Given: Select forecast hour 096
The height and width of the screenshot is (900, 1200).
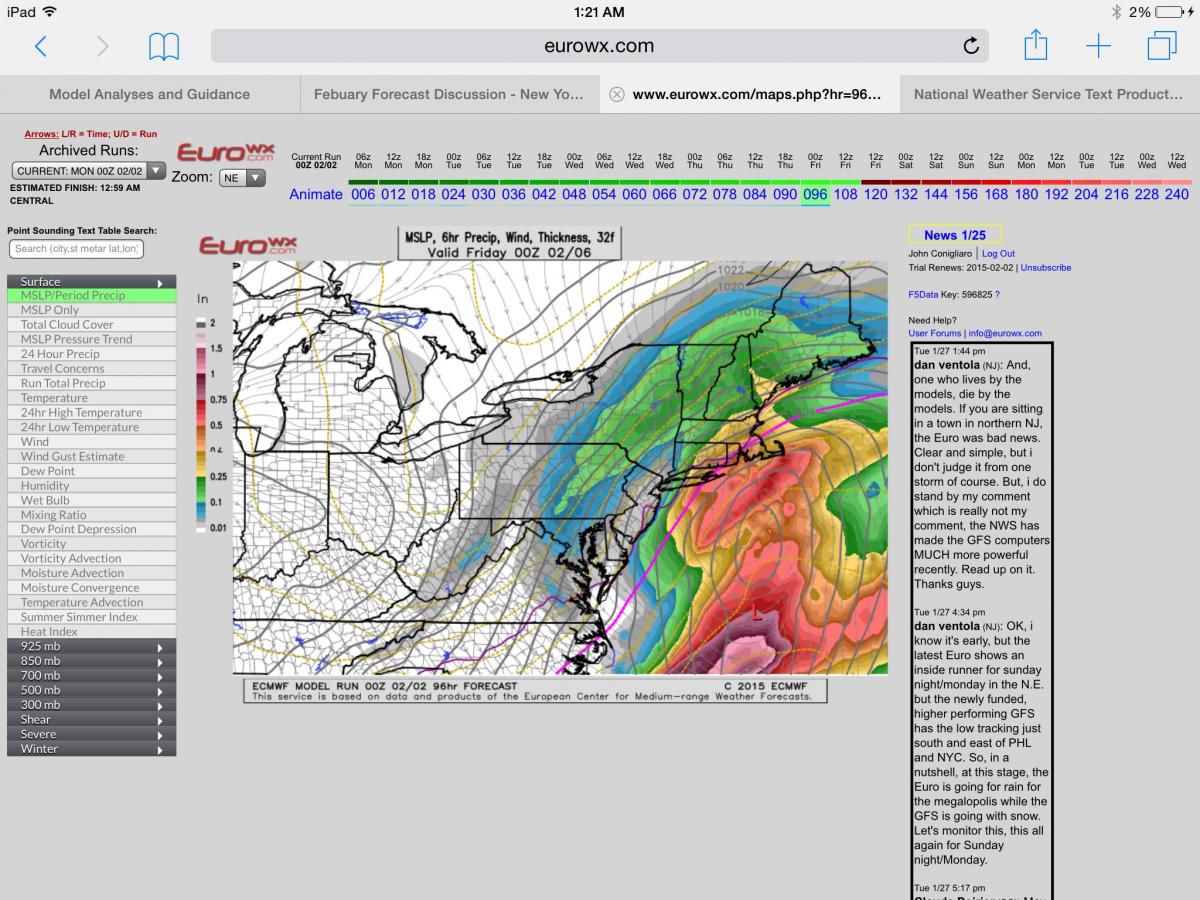Looking at the screenshot, I should [x=815, y=194].
